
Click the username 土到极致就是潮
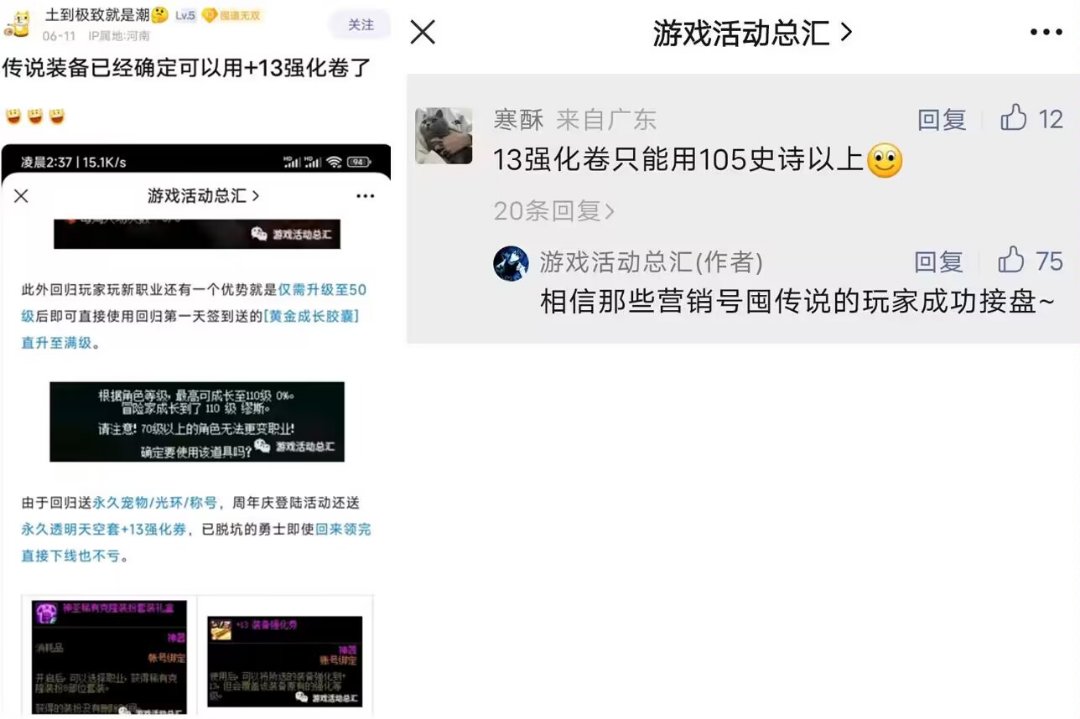(97, 14)
